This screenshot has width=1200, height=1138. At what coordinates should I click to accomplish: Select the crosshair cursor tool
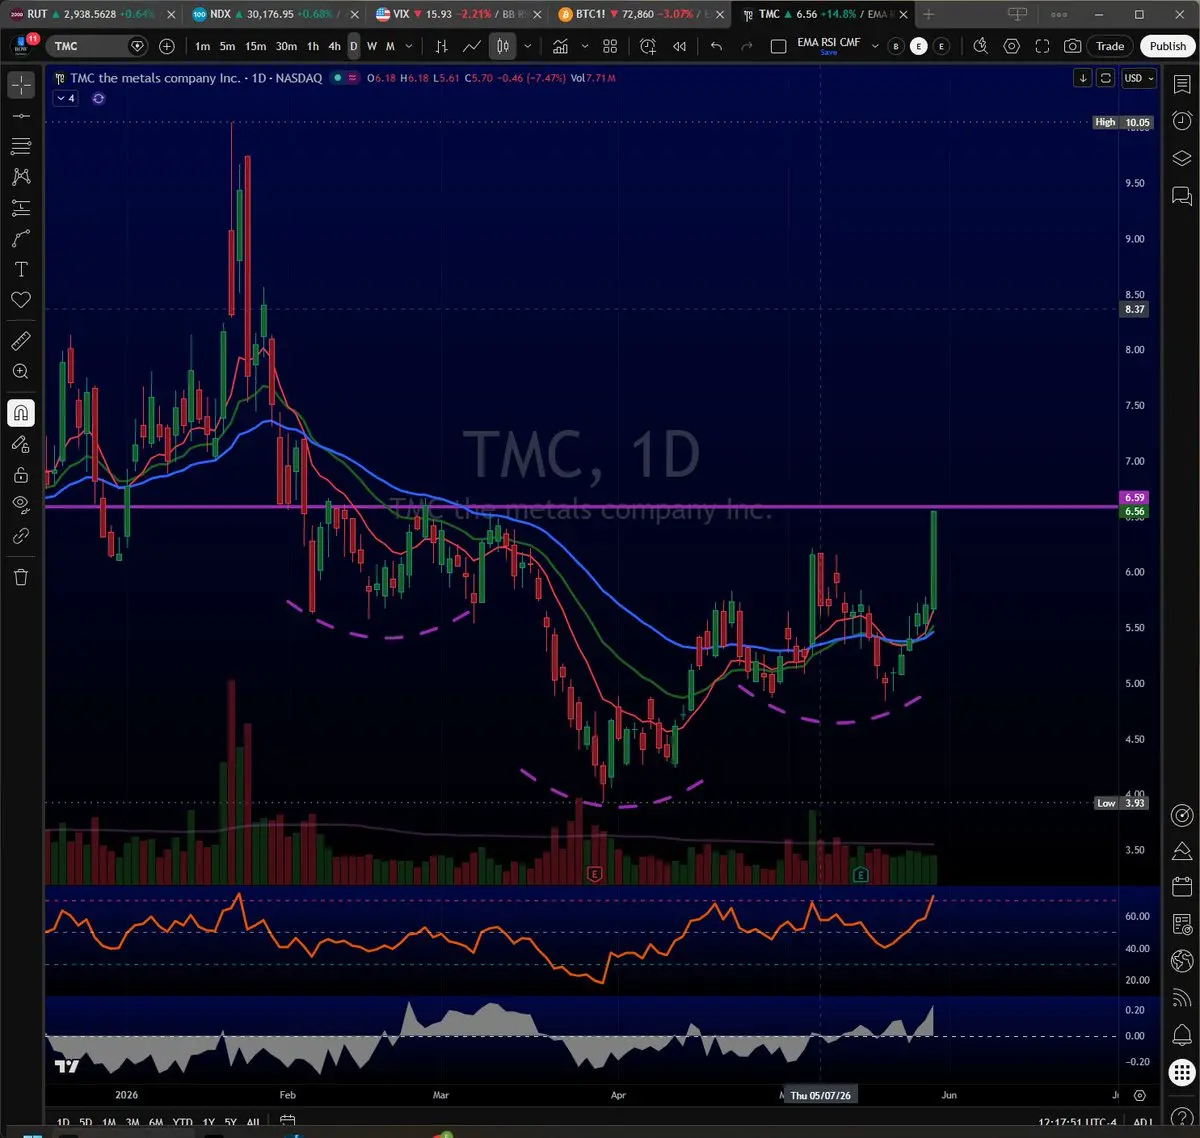[x=21, y=85]
